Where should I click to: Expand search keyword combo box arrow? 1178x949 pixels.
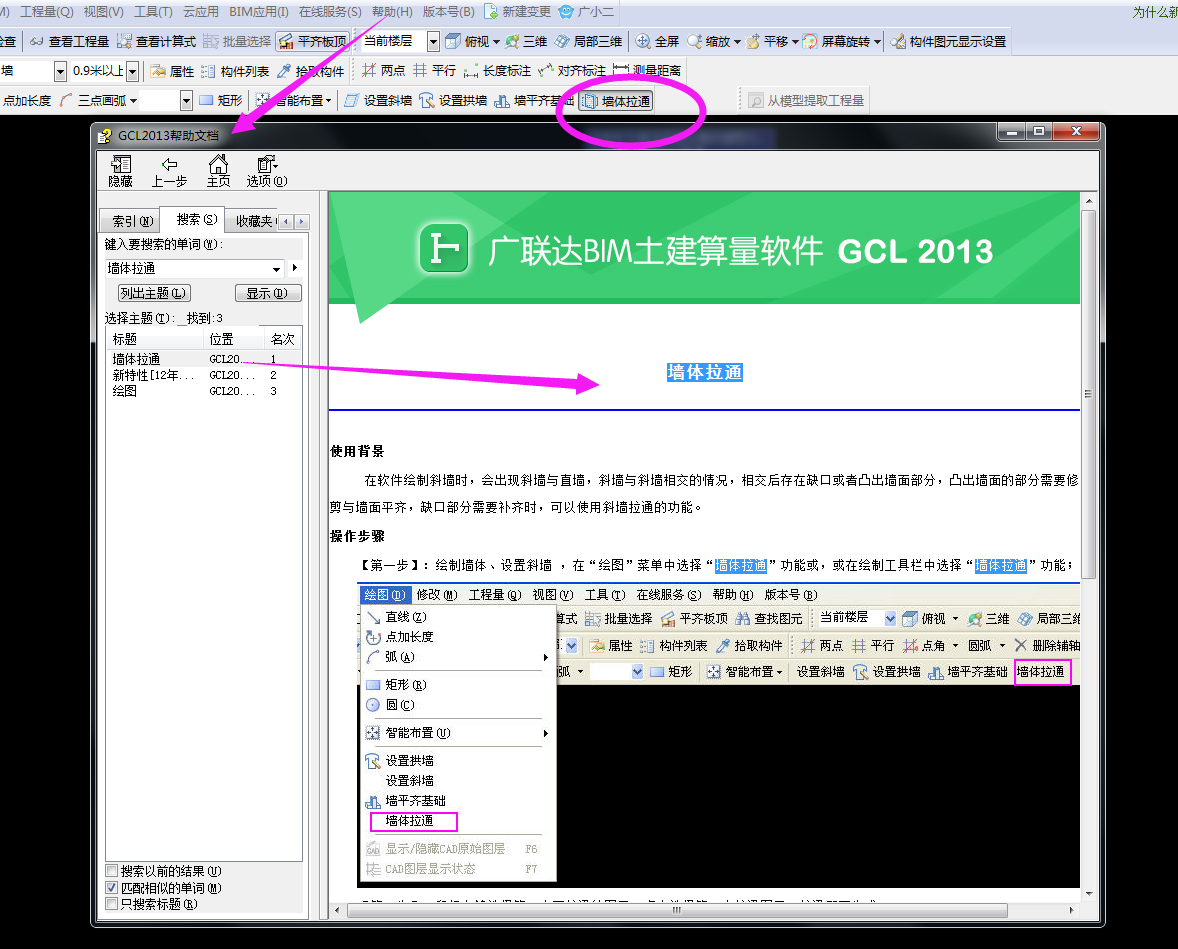(x=276, y=269)
